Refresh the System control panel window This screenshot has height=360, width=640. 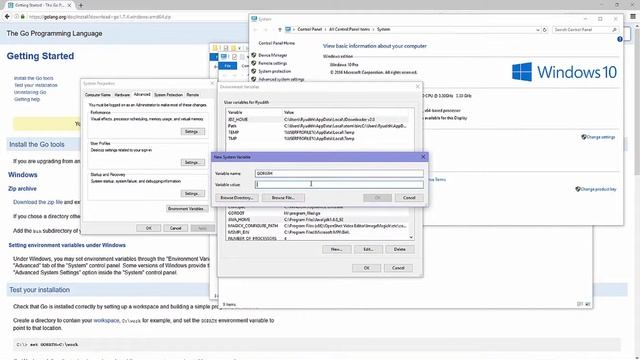tap(544, 29)
